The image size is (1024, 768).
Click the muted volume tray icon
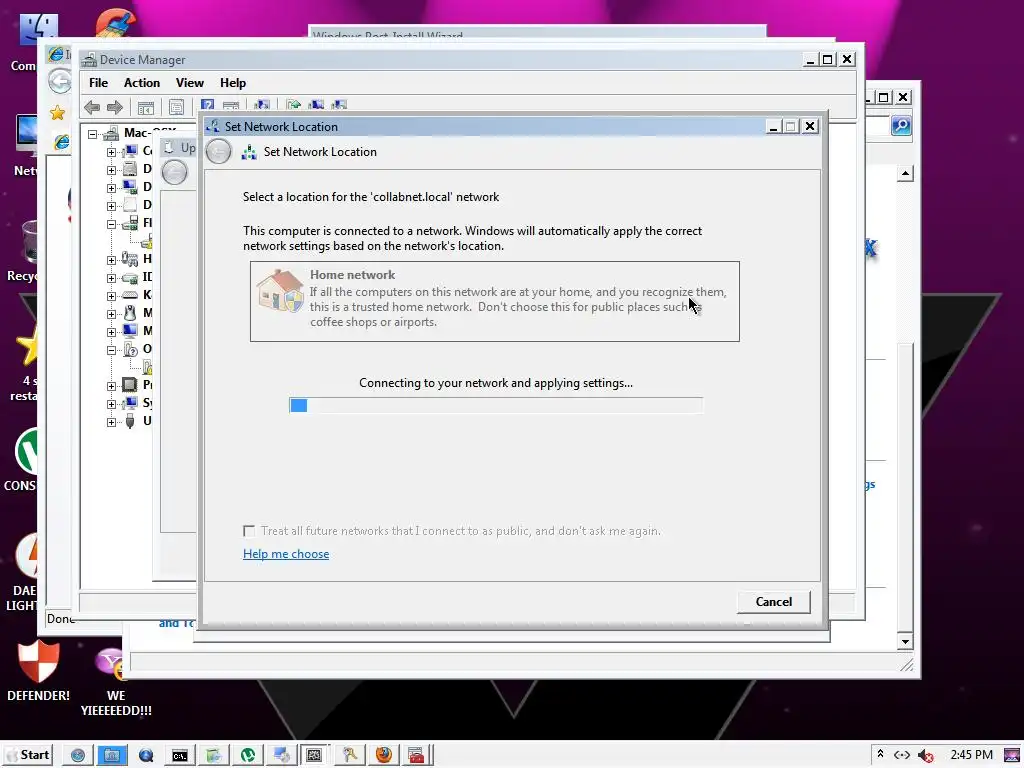(x=925, y=755)
